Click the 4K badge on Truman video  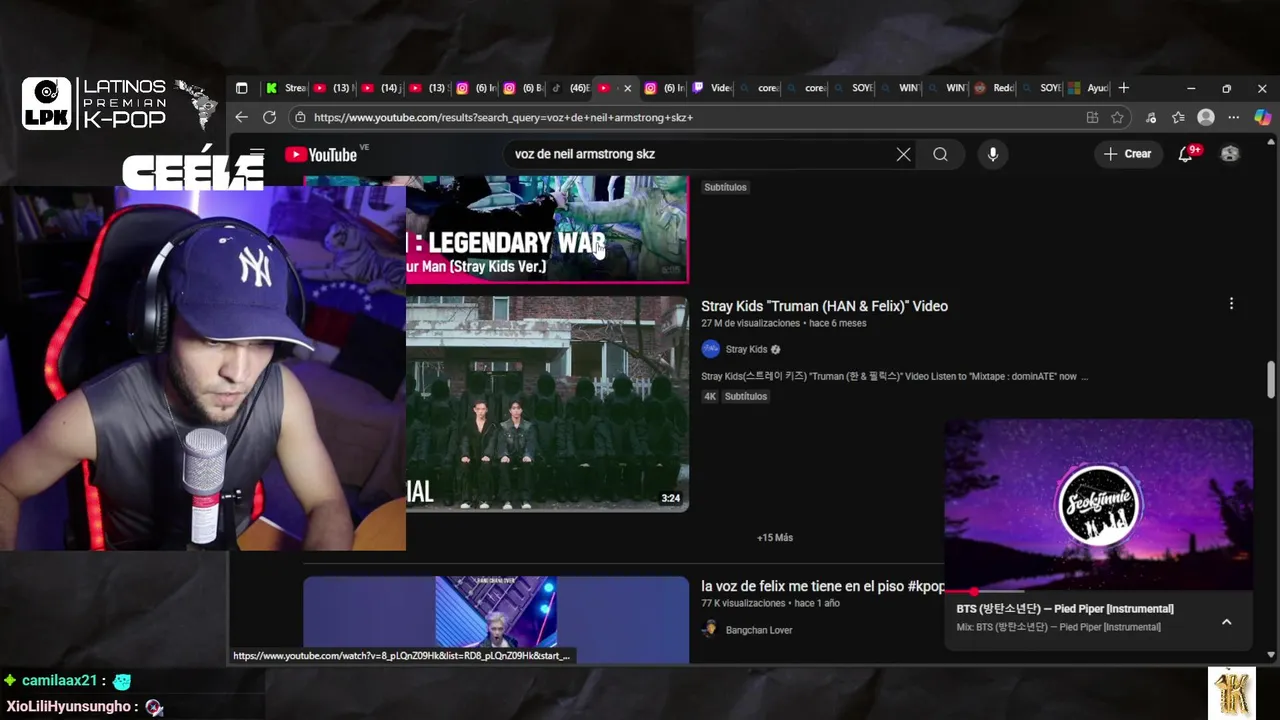[x=710, y=396]
